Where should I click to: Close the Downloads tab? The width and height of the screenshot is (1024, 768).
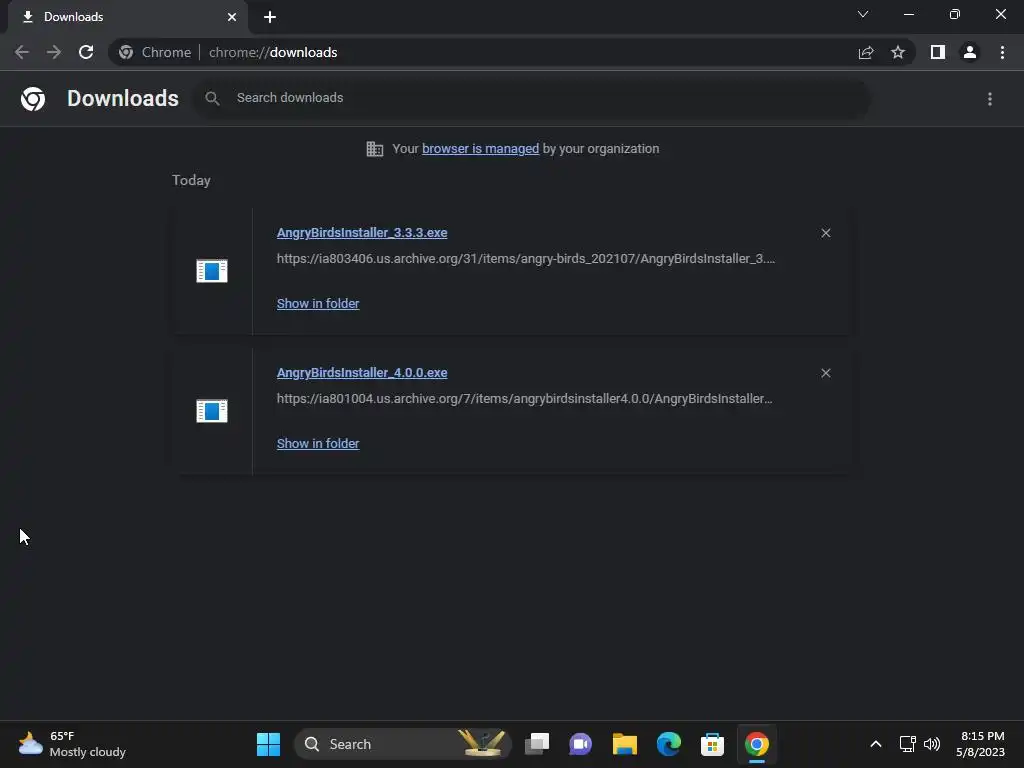pyautogui.click(x=232, y=17)
